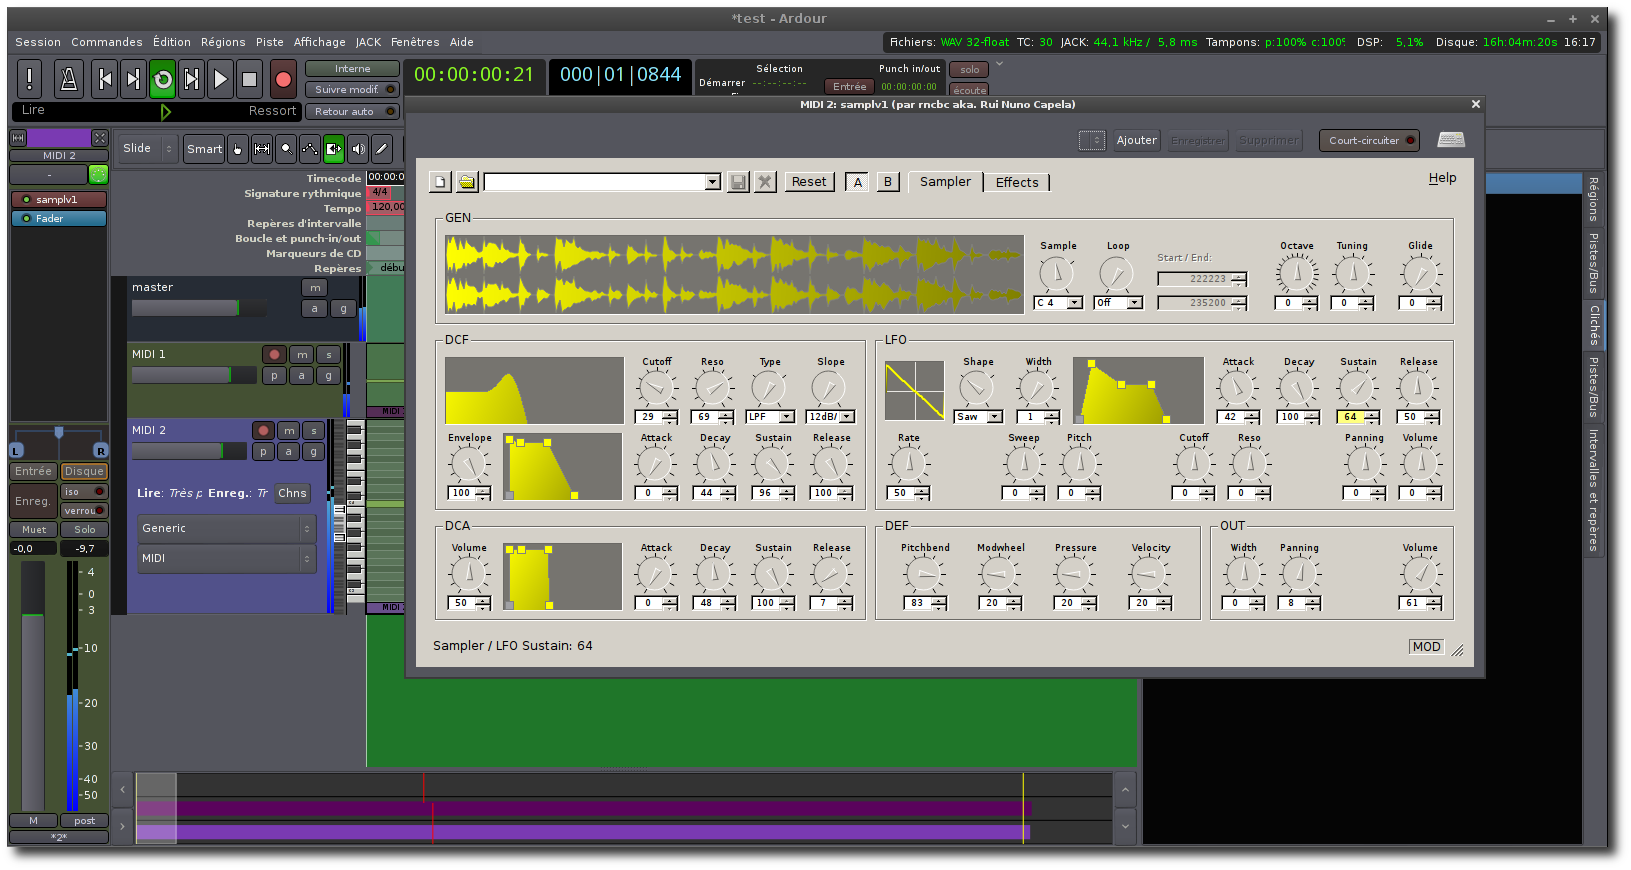Open the Régions menu
Viewport: 1631px width, 870px height.
pos(222,42)
